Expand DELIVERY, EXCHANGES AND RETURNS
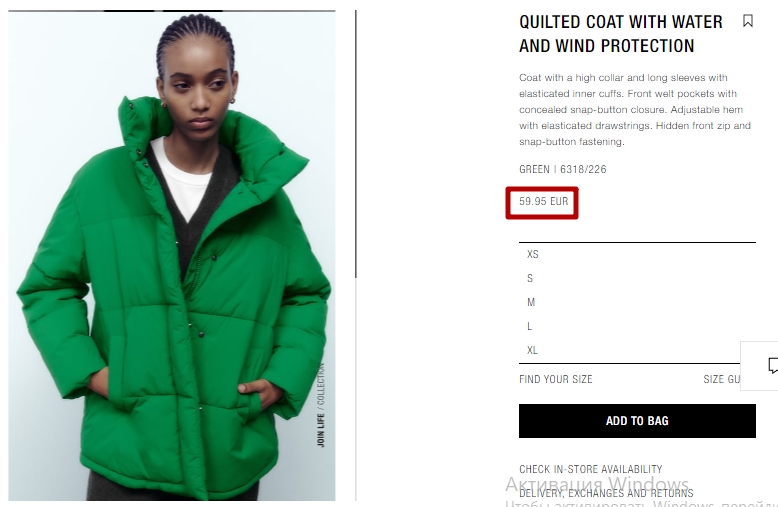Screen dimensions: 778x507 tap(606, 493)
